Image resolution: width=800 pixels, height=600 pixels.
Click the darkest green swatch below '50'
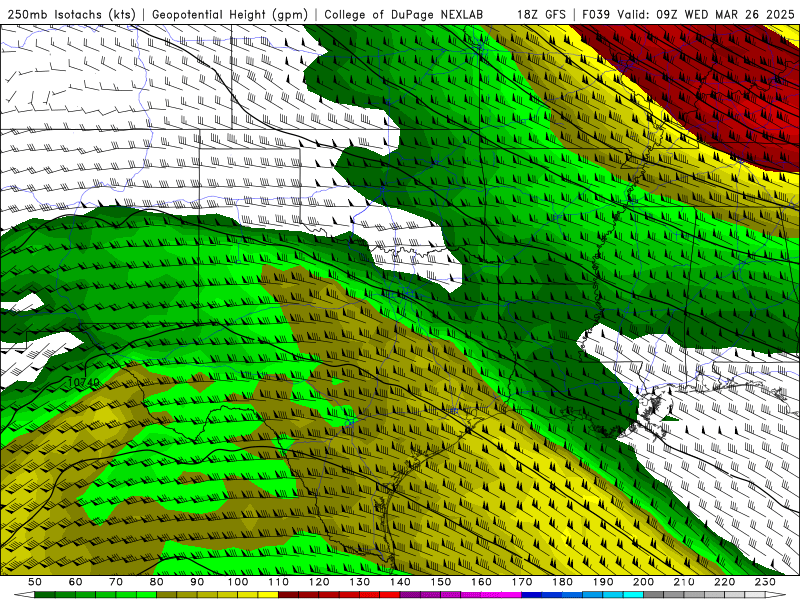click(45, 595)
